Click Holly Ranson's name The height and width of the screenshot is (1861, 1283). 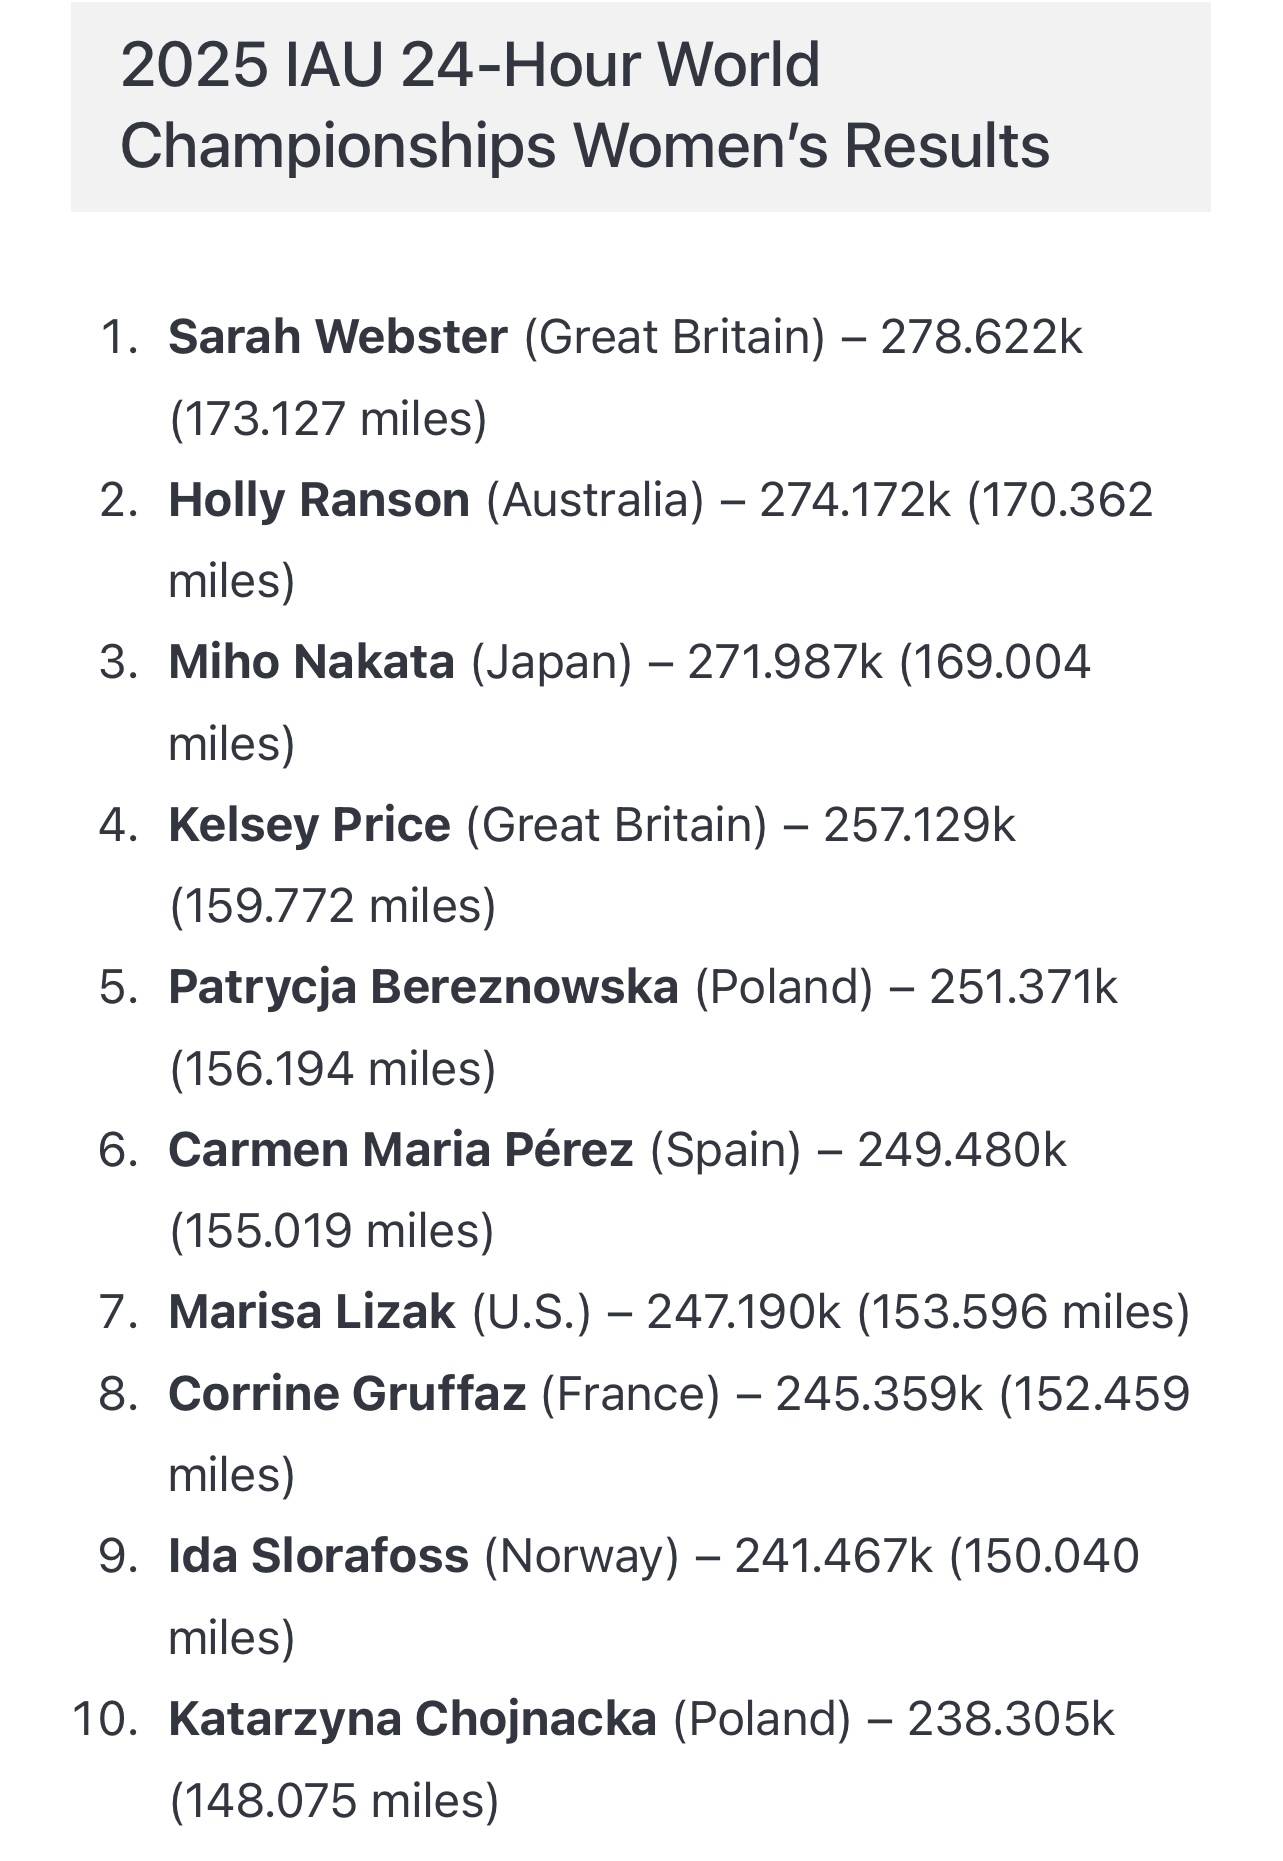pos(319,500)
